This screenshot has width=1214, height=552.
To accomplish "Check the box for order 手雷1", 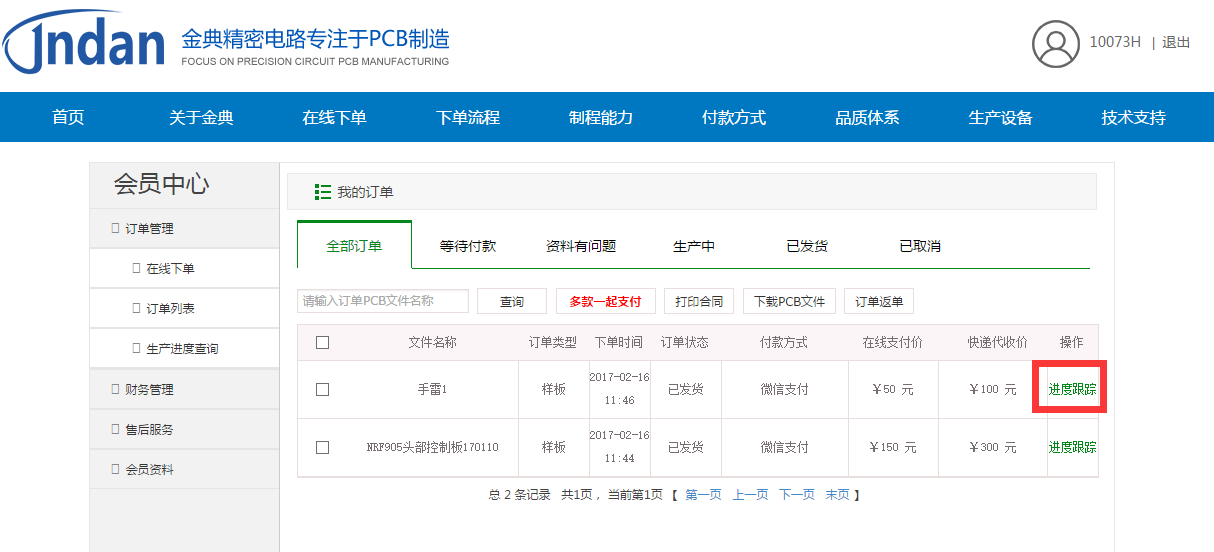I will point(322,389).
